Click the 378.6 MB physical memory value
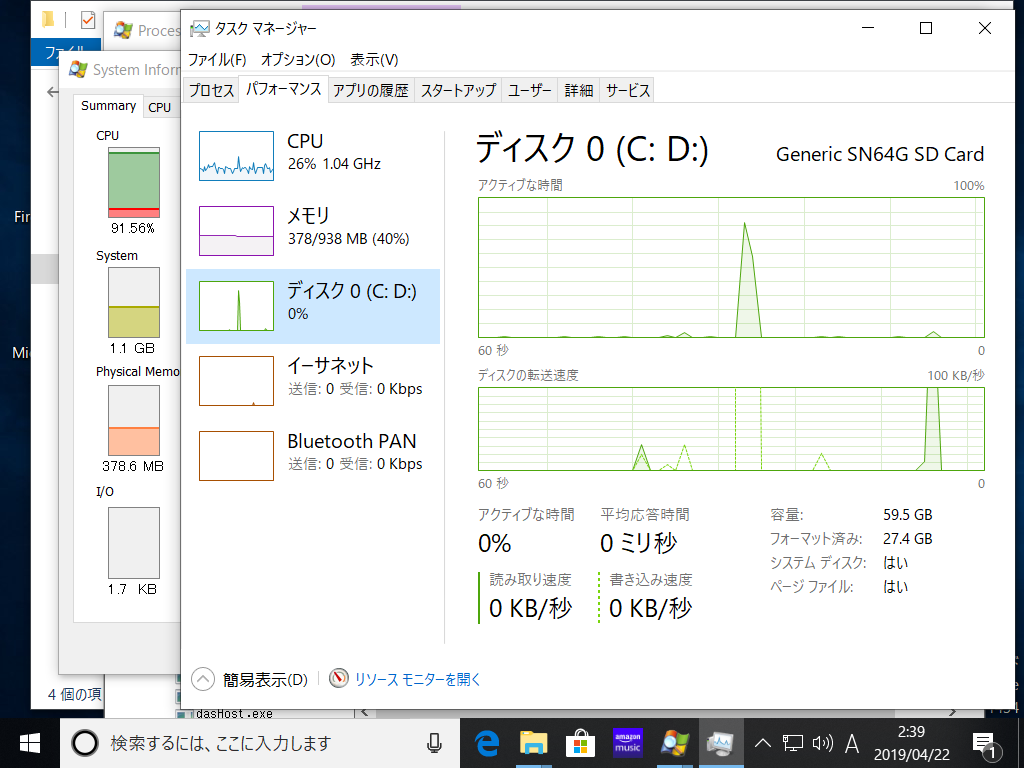The width and height of the screenshot is (1024, 768). coord(133,466)
